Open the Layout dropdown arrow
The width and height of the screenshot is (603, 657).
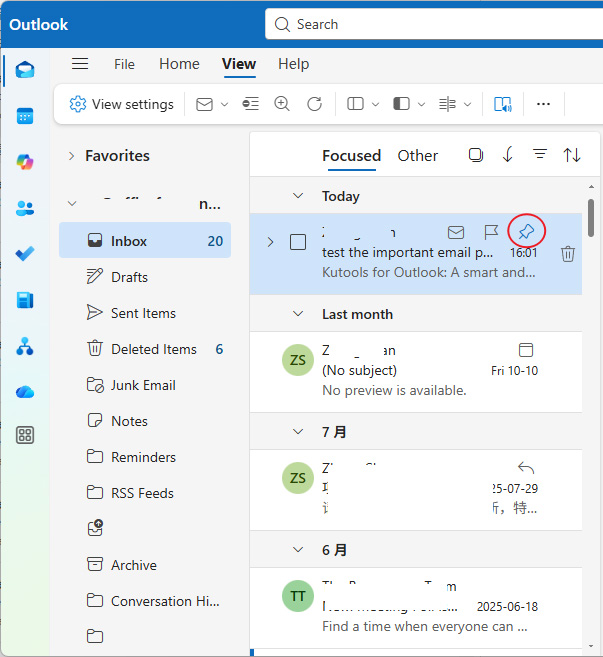tap(375, 104)
